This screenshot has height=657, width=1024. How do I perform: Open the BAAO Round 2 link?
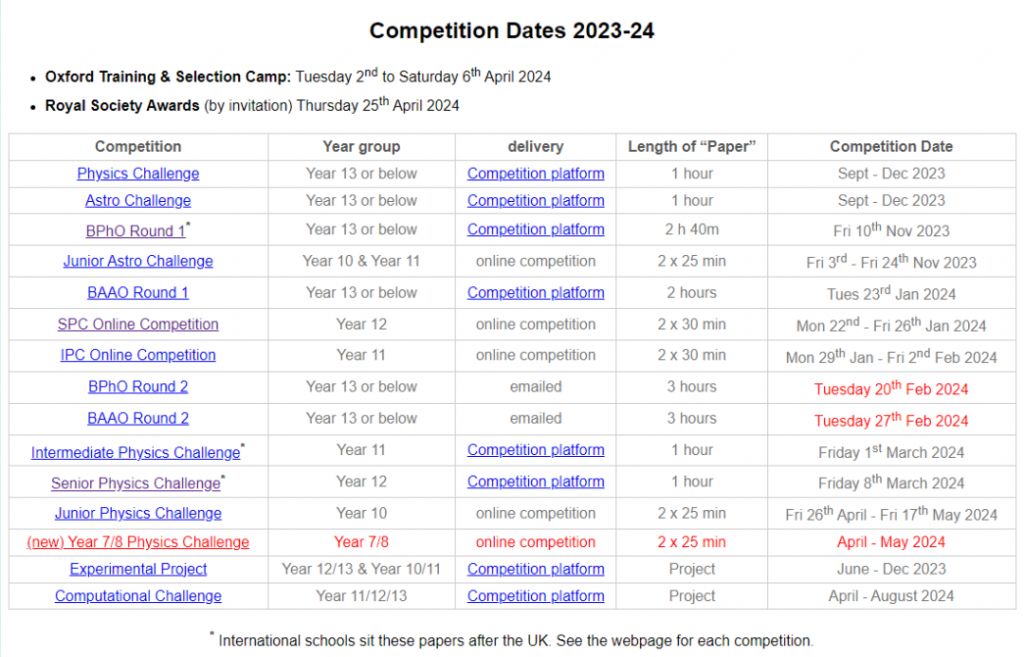(138, 419)
